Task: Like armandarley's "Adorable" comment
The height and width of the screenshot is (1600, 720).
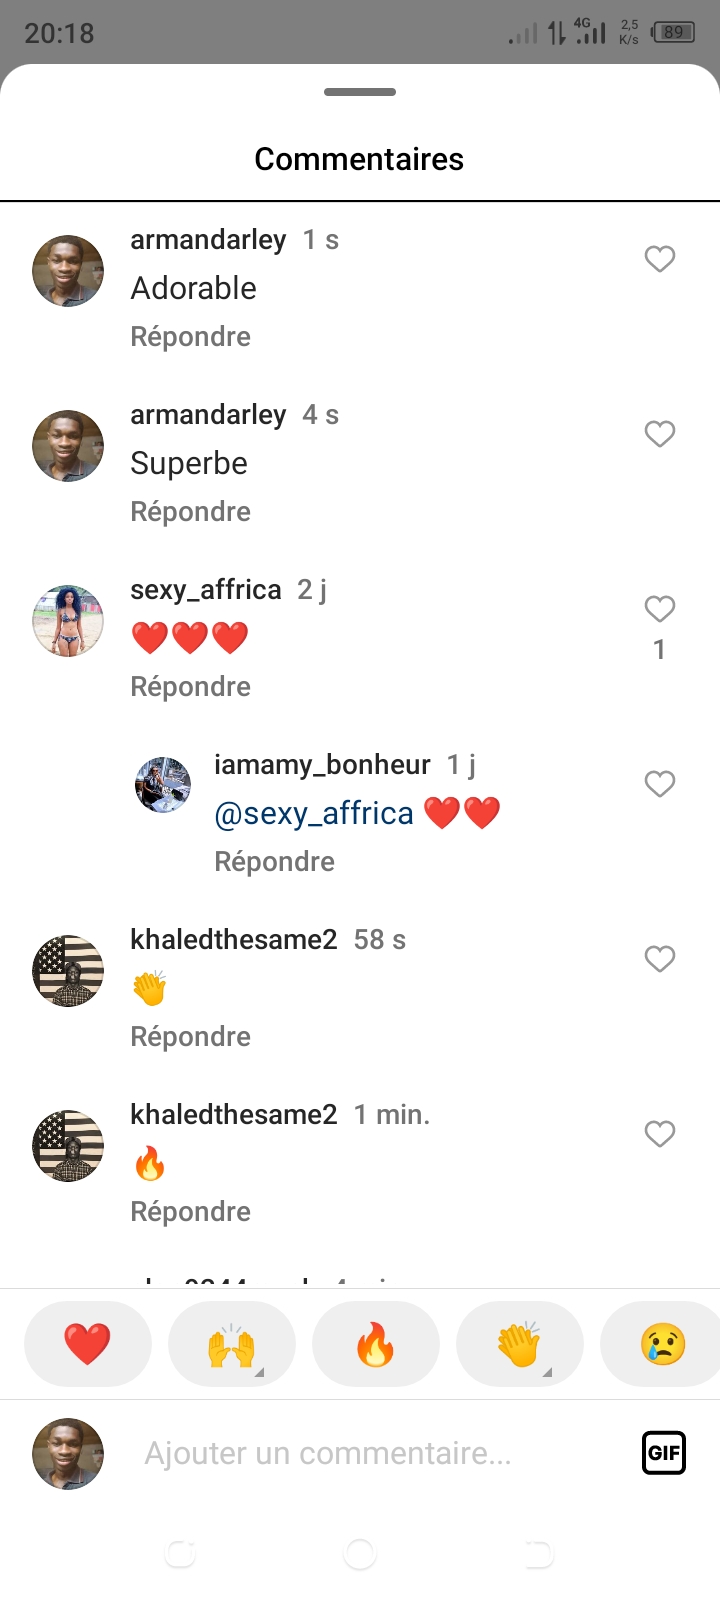Action: (659, 259)
